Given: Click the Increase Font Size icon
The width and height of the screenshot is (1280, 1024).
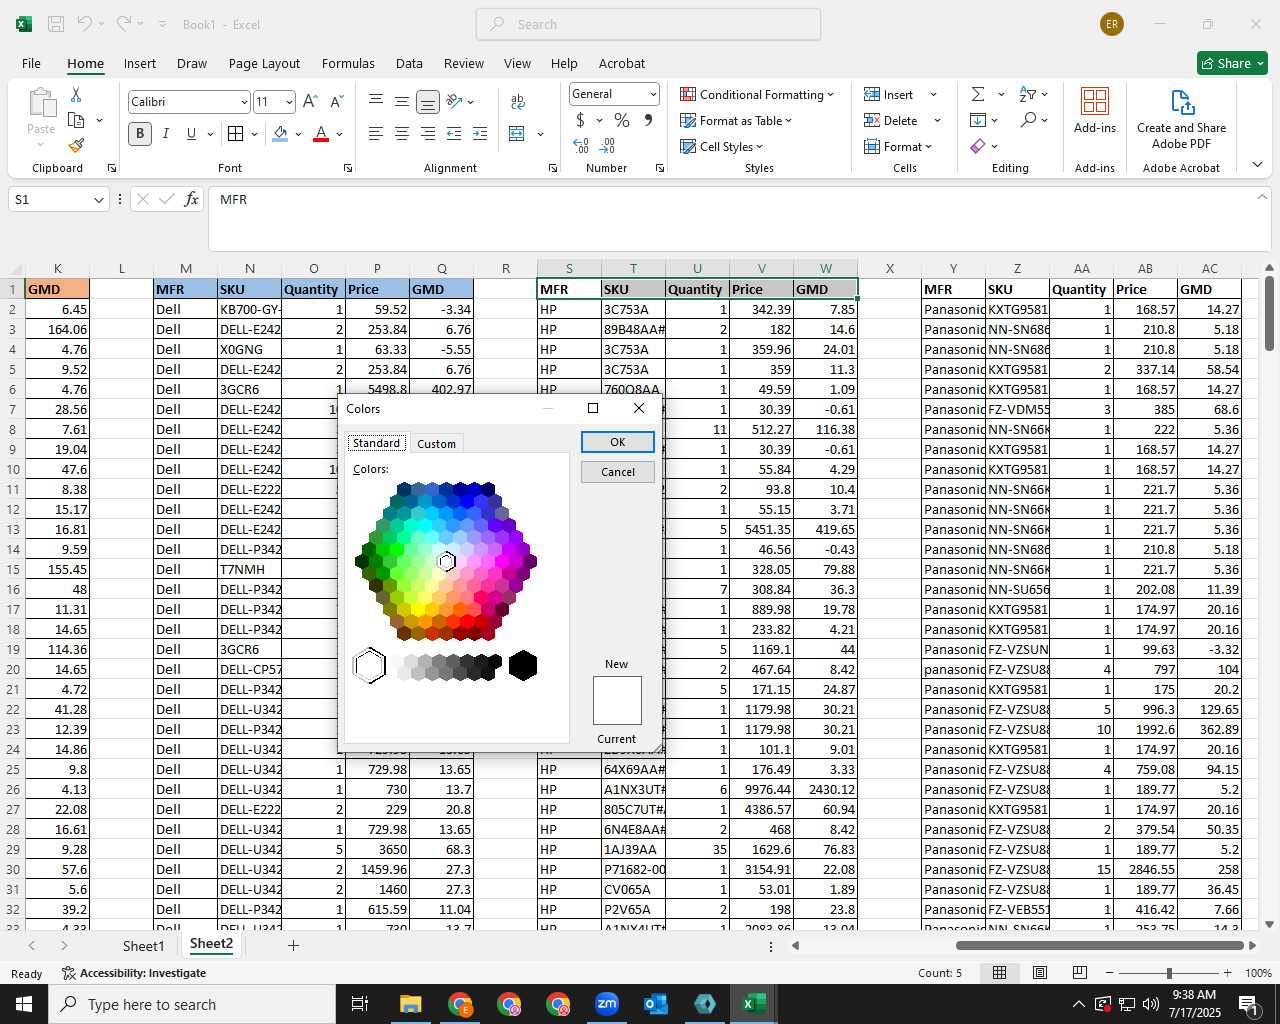Looking at the screenshot, I should [x=310, y=101].
